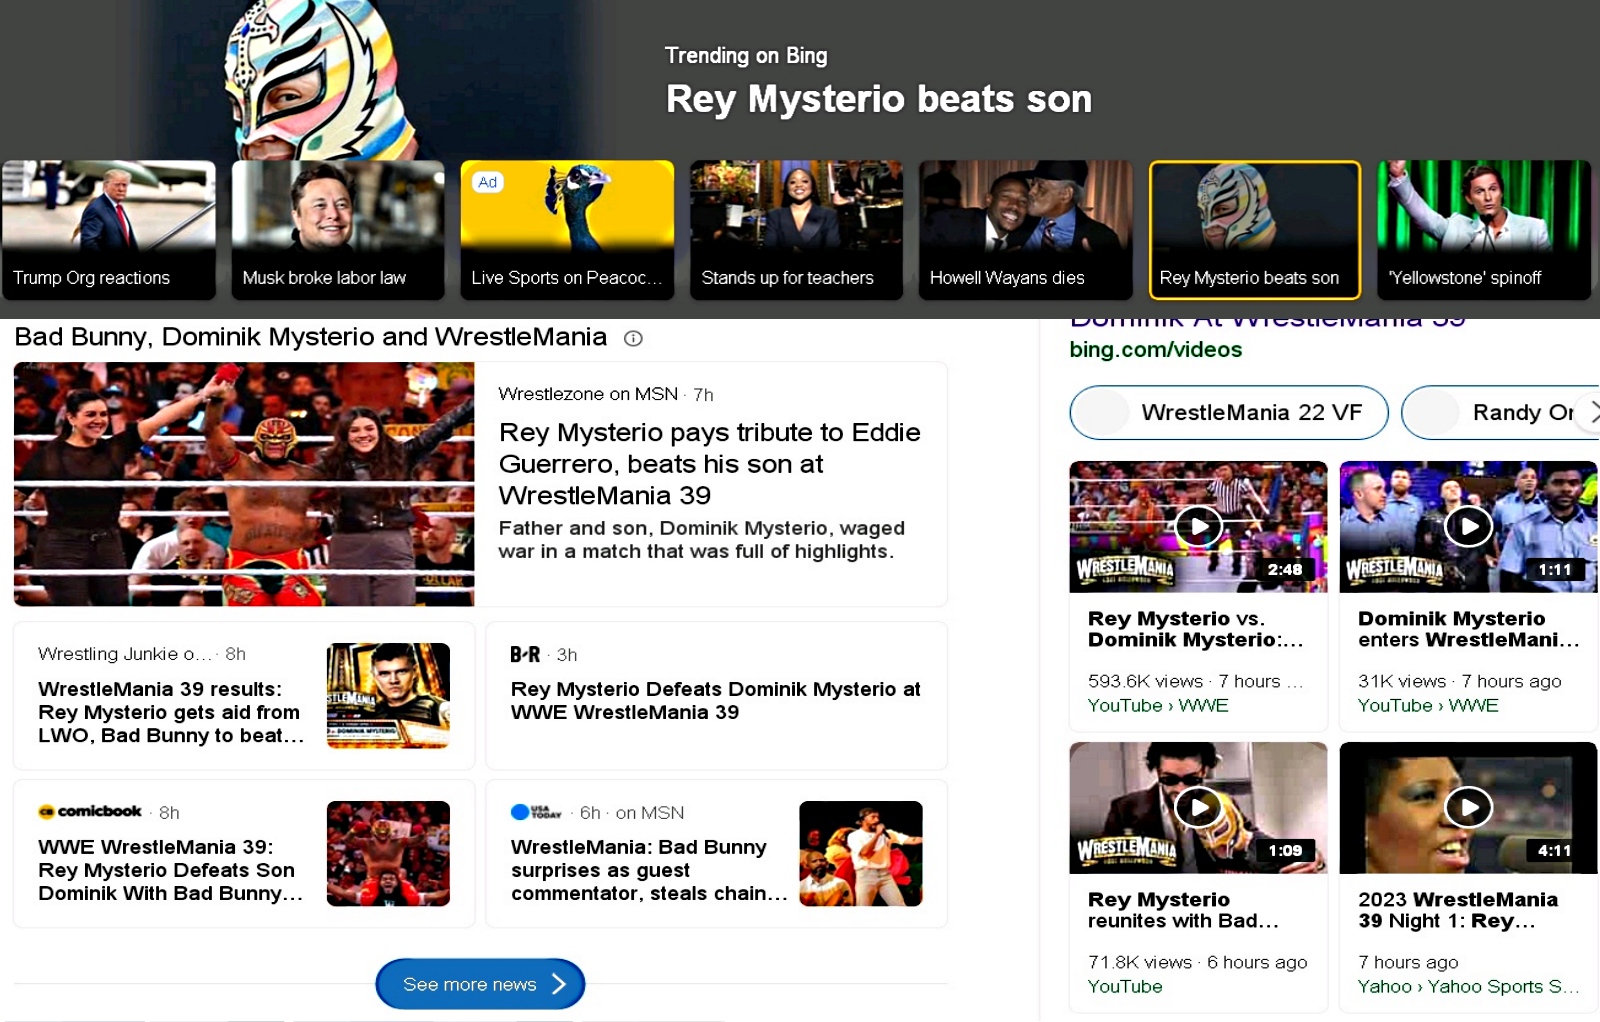Click the arrow in See more news button
Screen dimensions: 1600x1022
coord(559,984)
